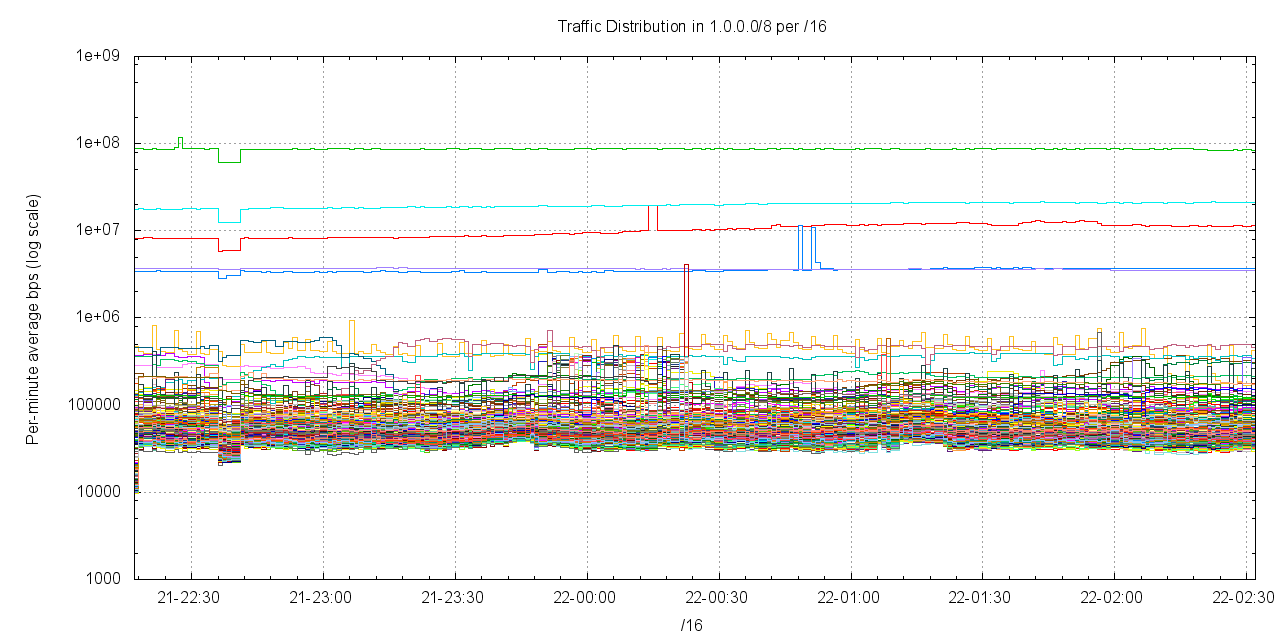The height and width of the screenshot is (640, 1280).
Task: Click the 22-01:00 time tick label
Action: (x=850, y=597)
